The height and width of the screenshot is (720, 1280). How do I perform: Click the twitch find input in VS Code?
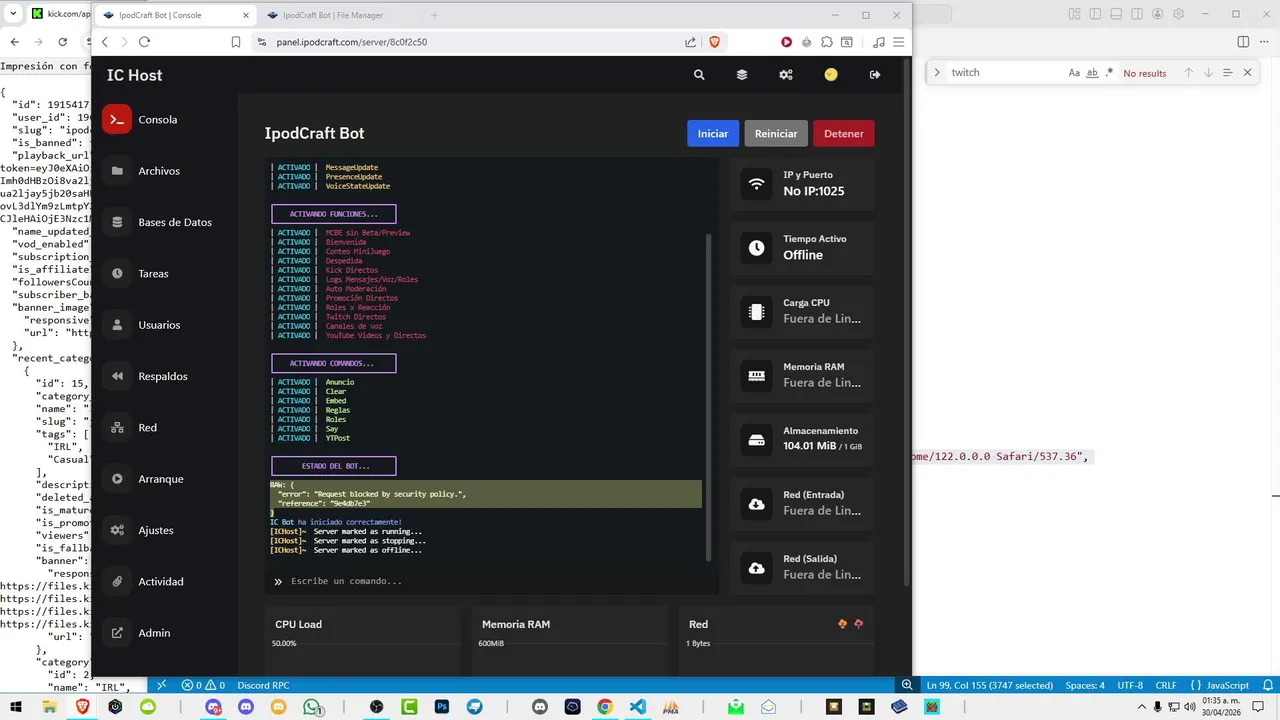pos(1005,73)
